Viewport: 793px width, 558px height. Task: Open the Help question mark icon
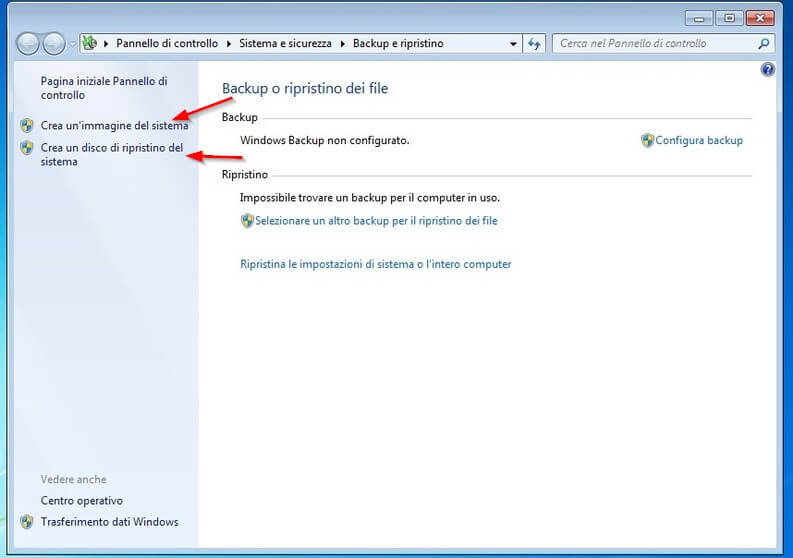767,69
